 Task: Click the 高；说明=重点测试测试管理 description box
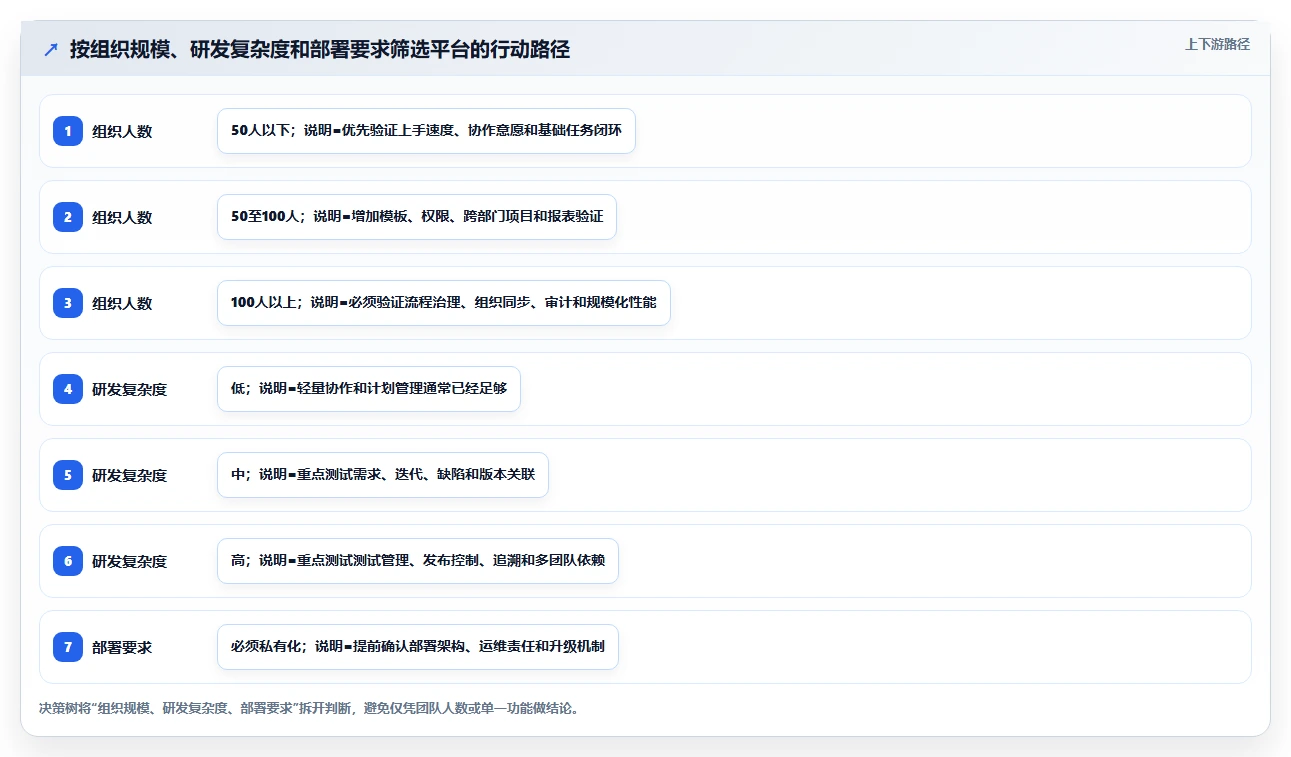click(418, 561)
